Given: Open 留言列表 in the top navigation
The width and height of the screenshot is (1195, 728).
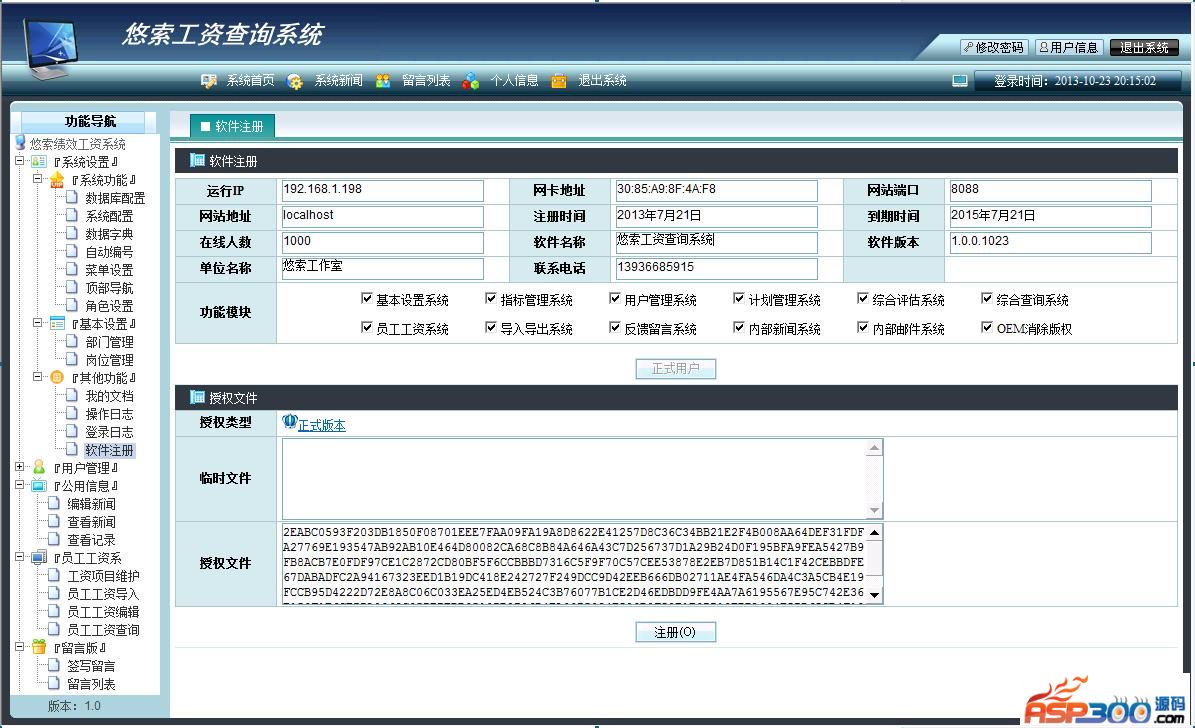Looking at the screenshot, I should [x=426, y=81].
